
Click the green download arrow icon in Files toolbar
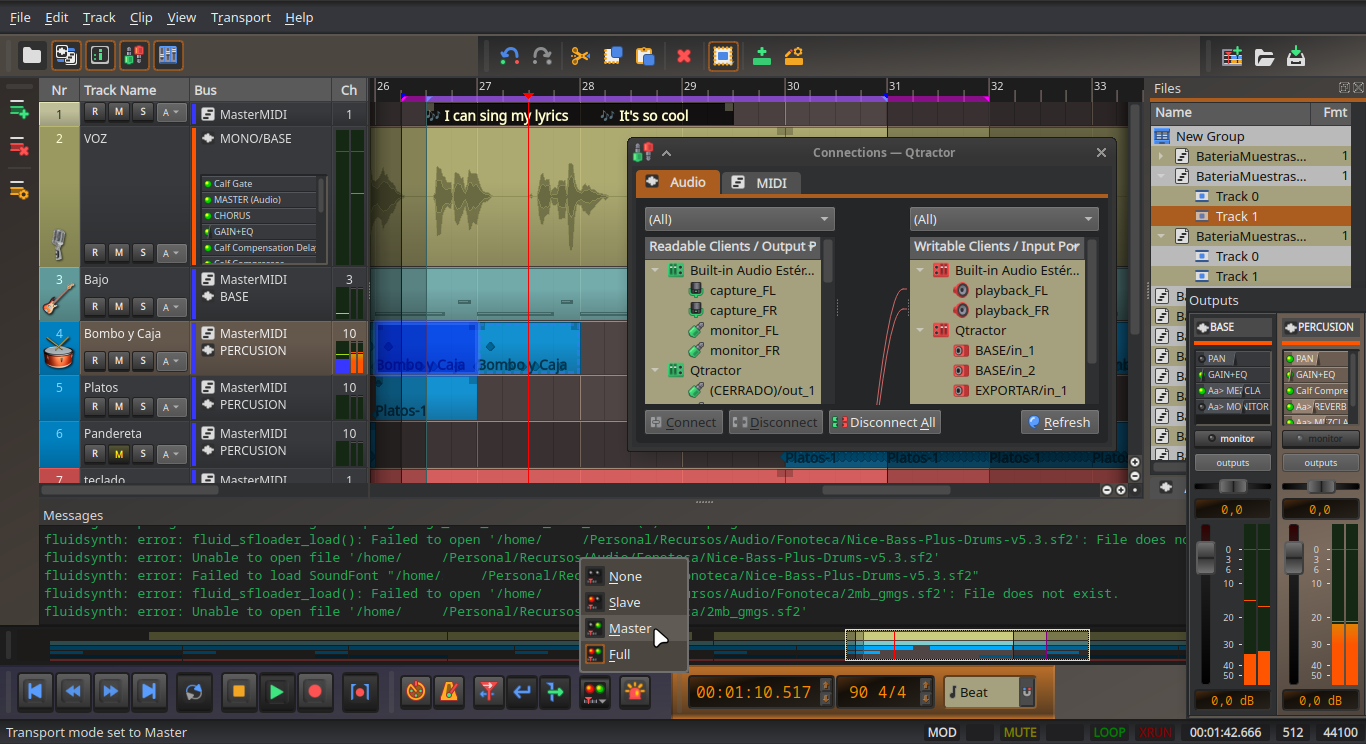click(1296, 56)
